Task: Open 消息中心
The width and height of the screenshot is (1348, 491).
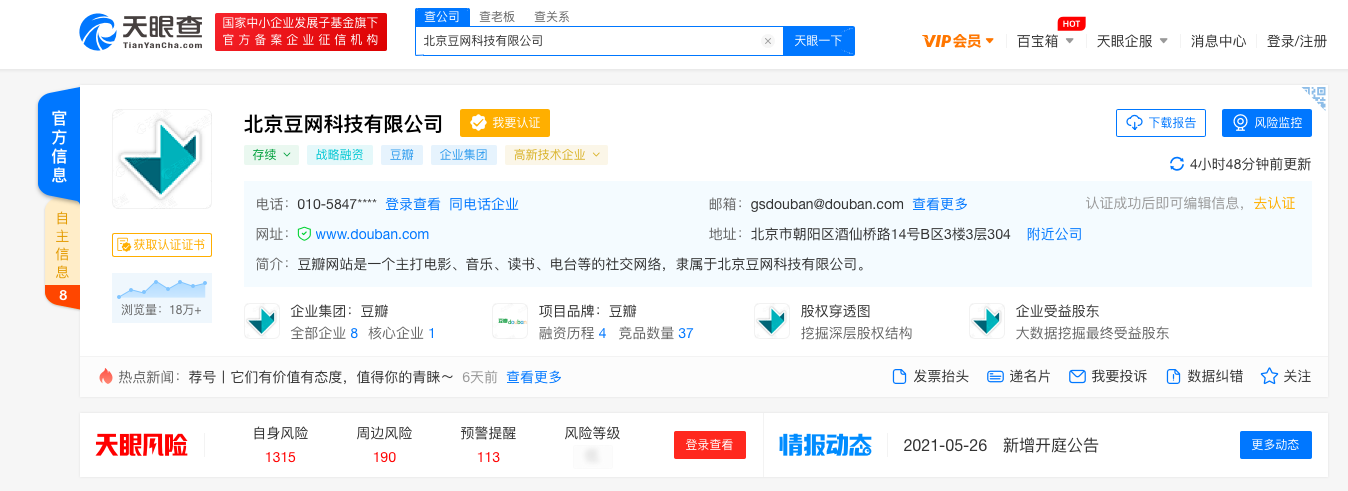Action: tap(1218, 41)
